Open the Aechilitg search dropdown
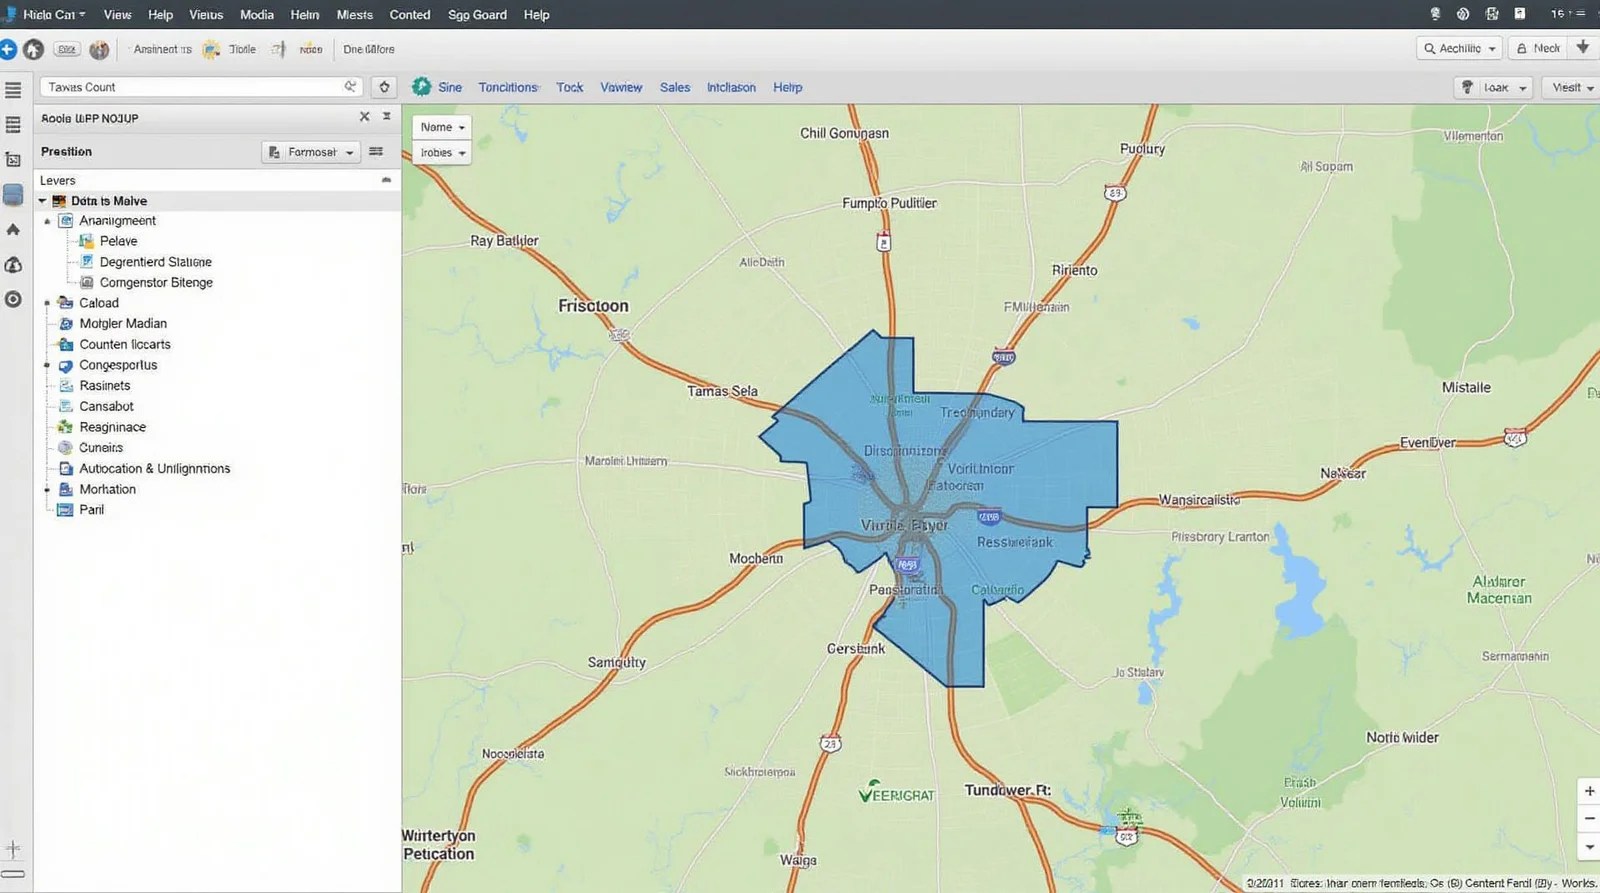The height and width of the screenshot is (893, 1600). (x=1460, y=48)
